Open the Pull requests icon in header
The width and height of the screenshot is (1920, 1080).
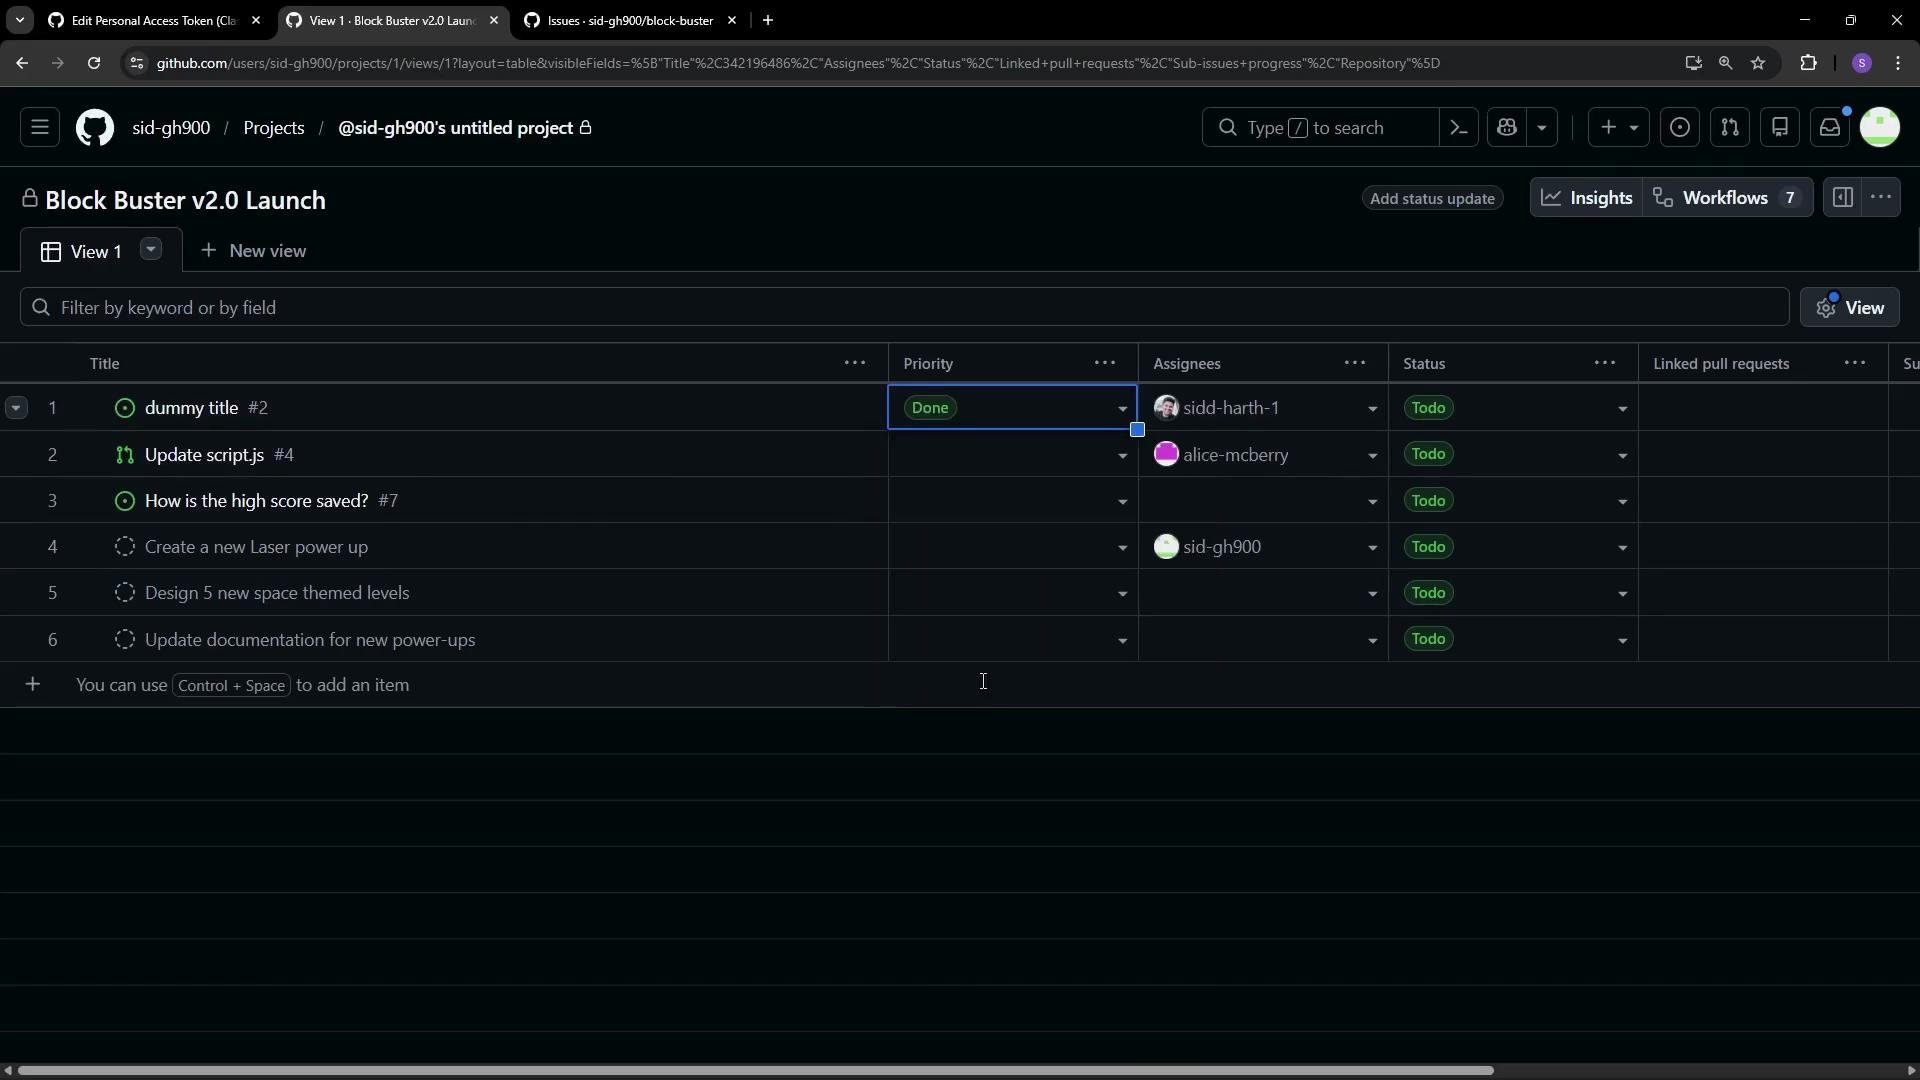(x=1730, y=128)
